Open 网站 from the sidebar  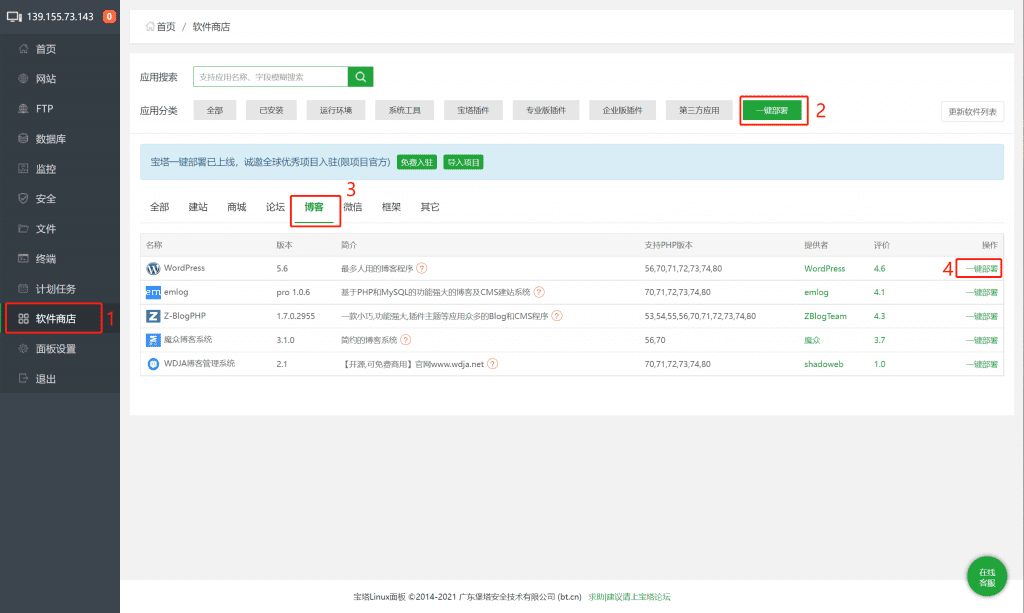tap(45, 79)
